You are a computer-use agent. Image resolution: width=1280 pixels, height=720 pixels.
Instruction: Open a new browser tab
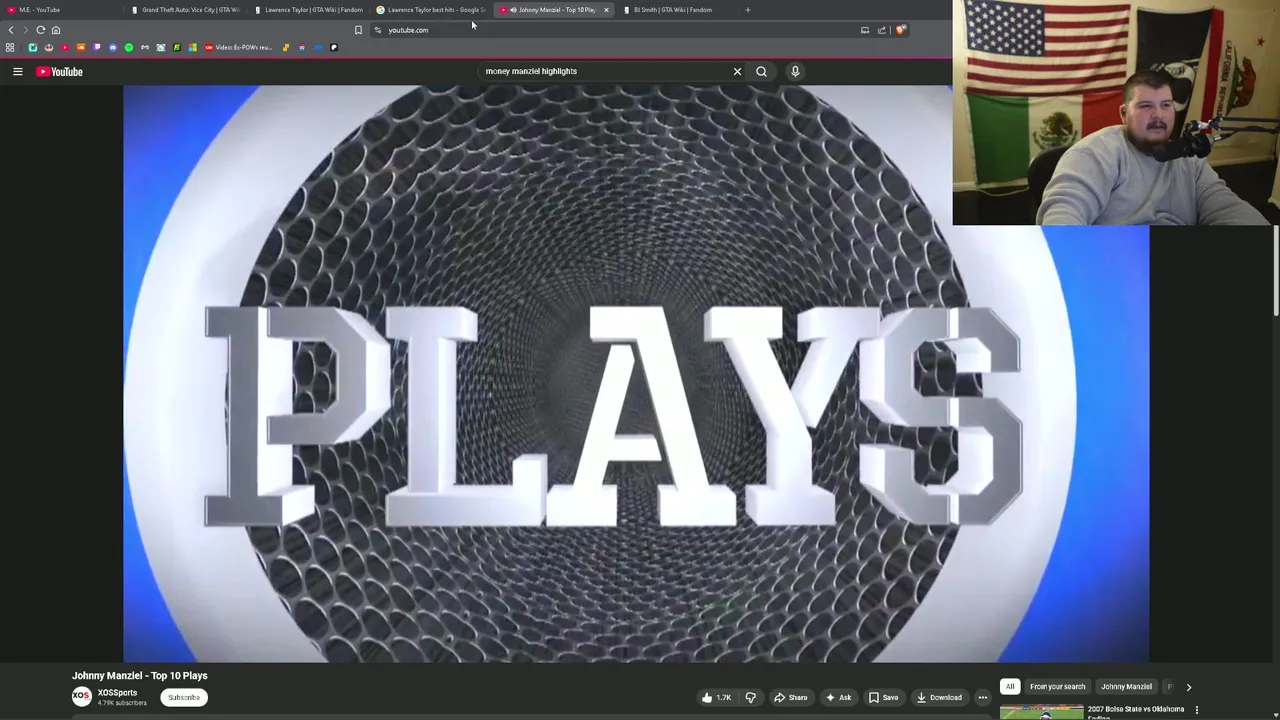tap(747, 10)
